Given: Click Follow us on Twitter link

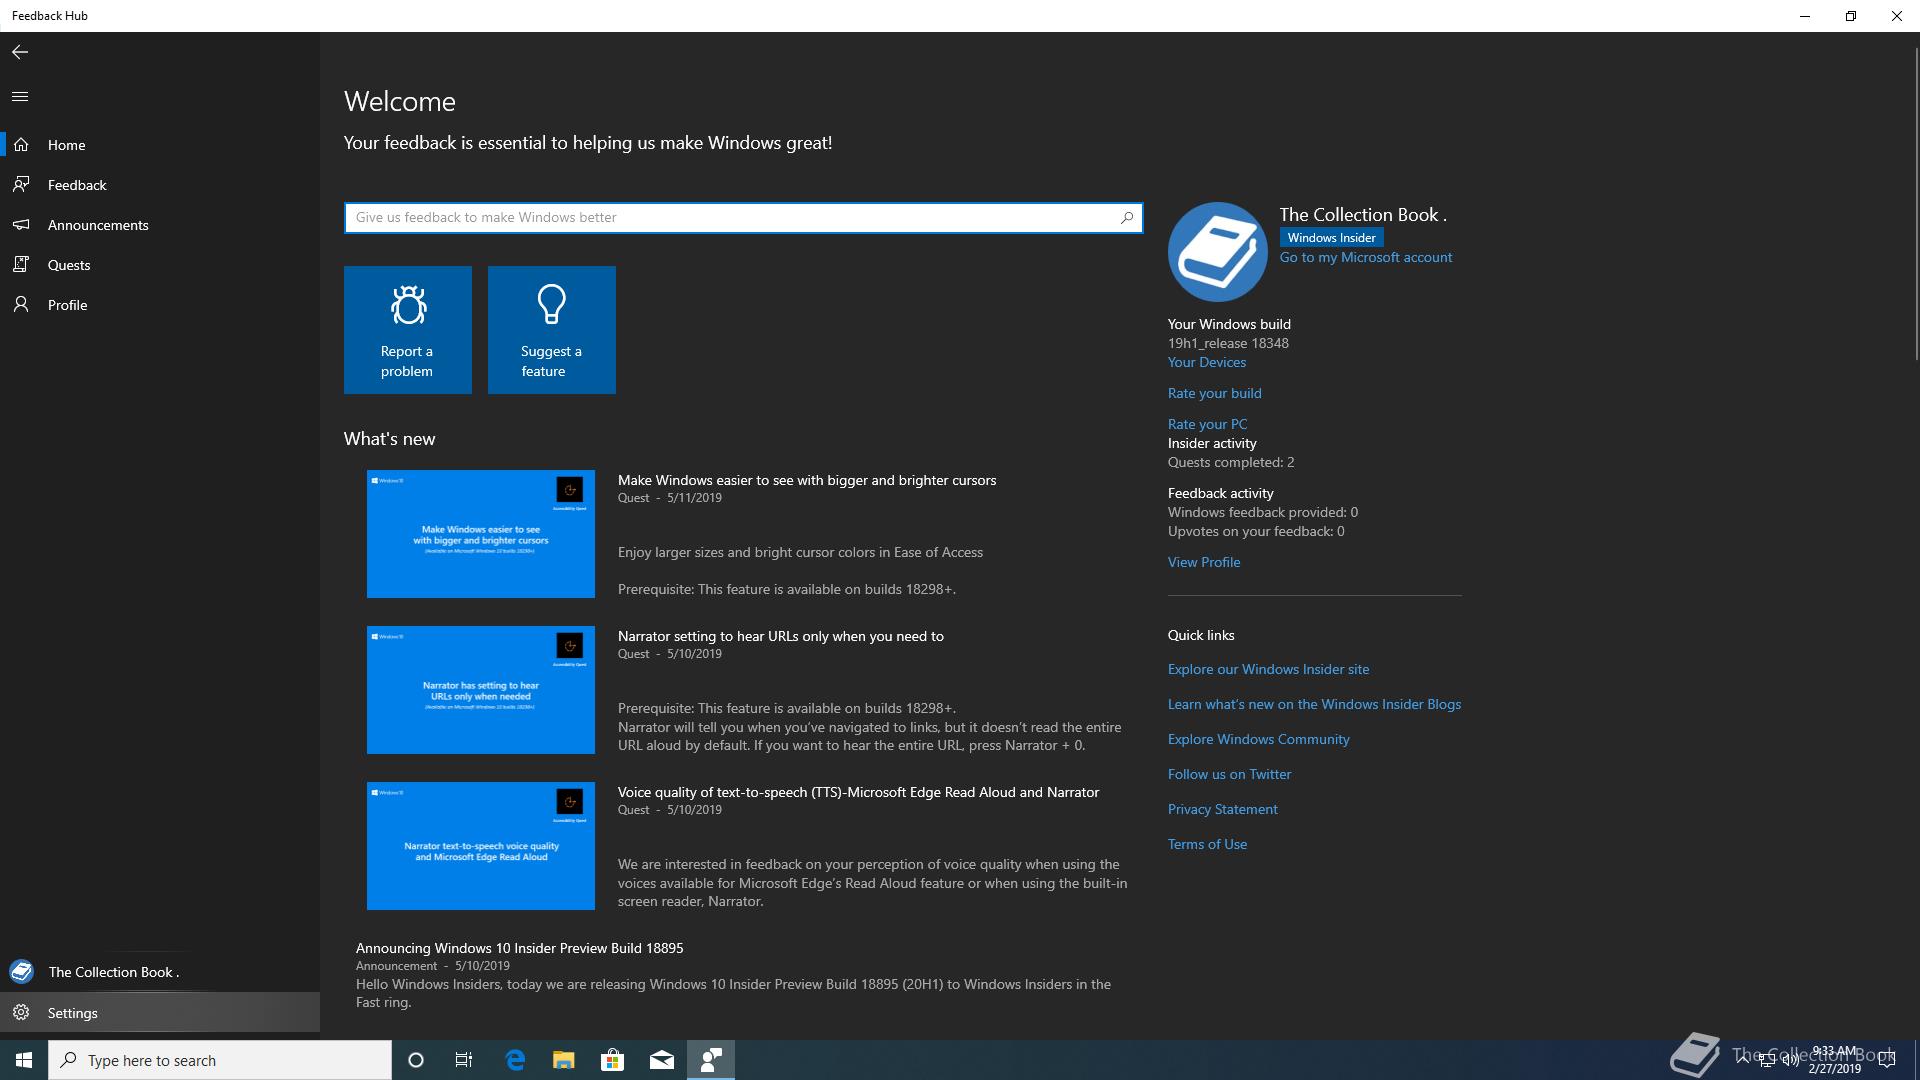Looking at the screenshot, I should (x=1230, y=774).
